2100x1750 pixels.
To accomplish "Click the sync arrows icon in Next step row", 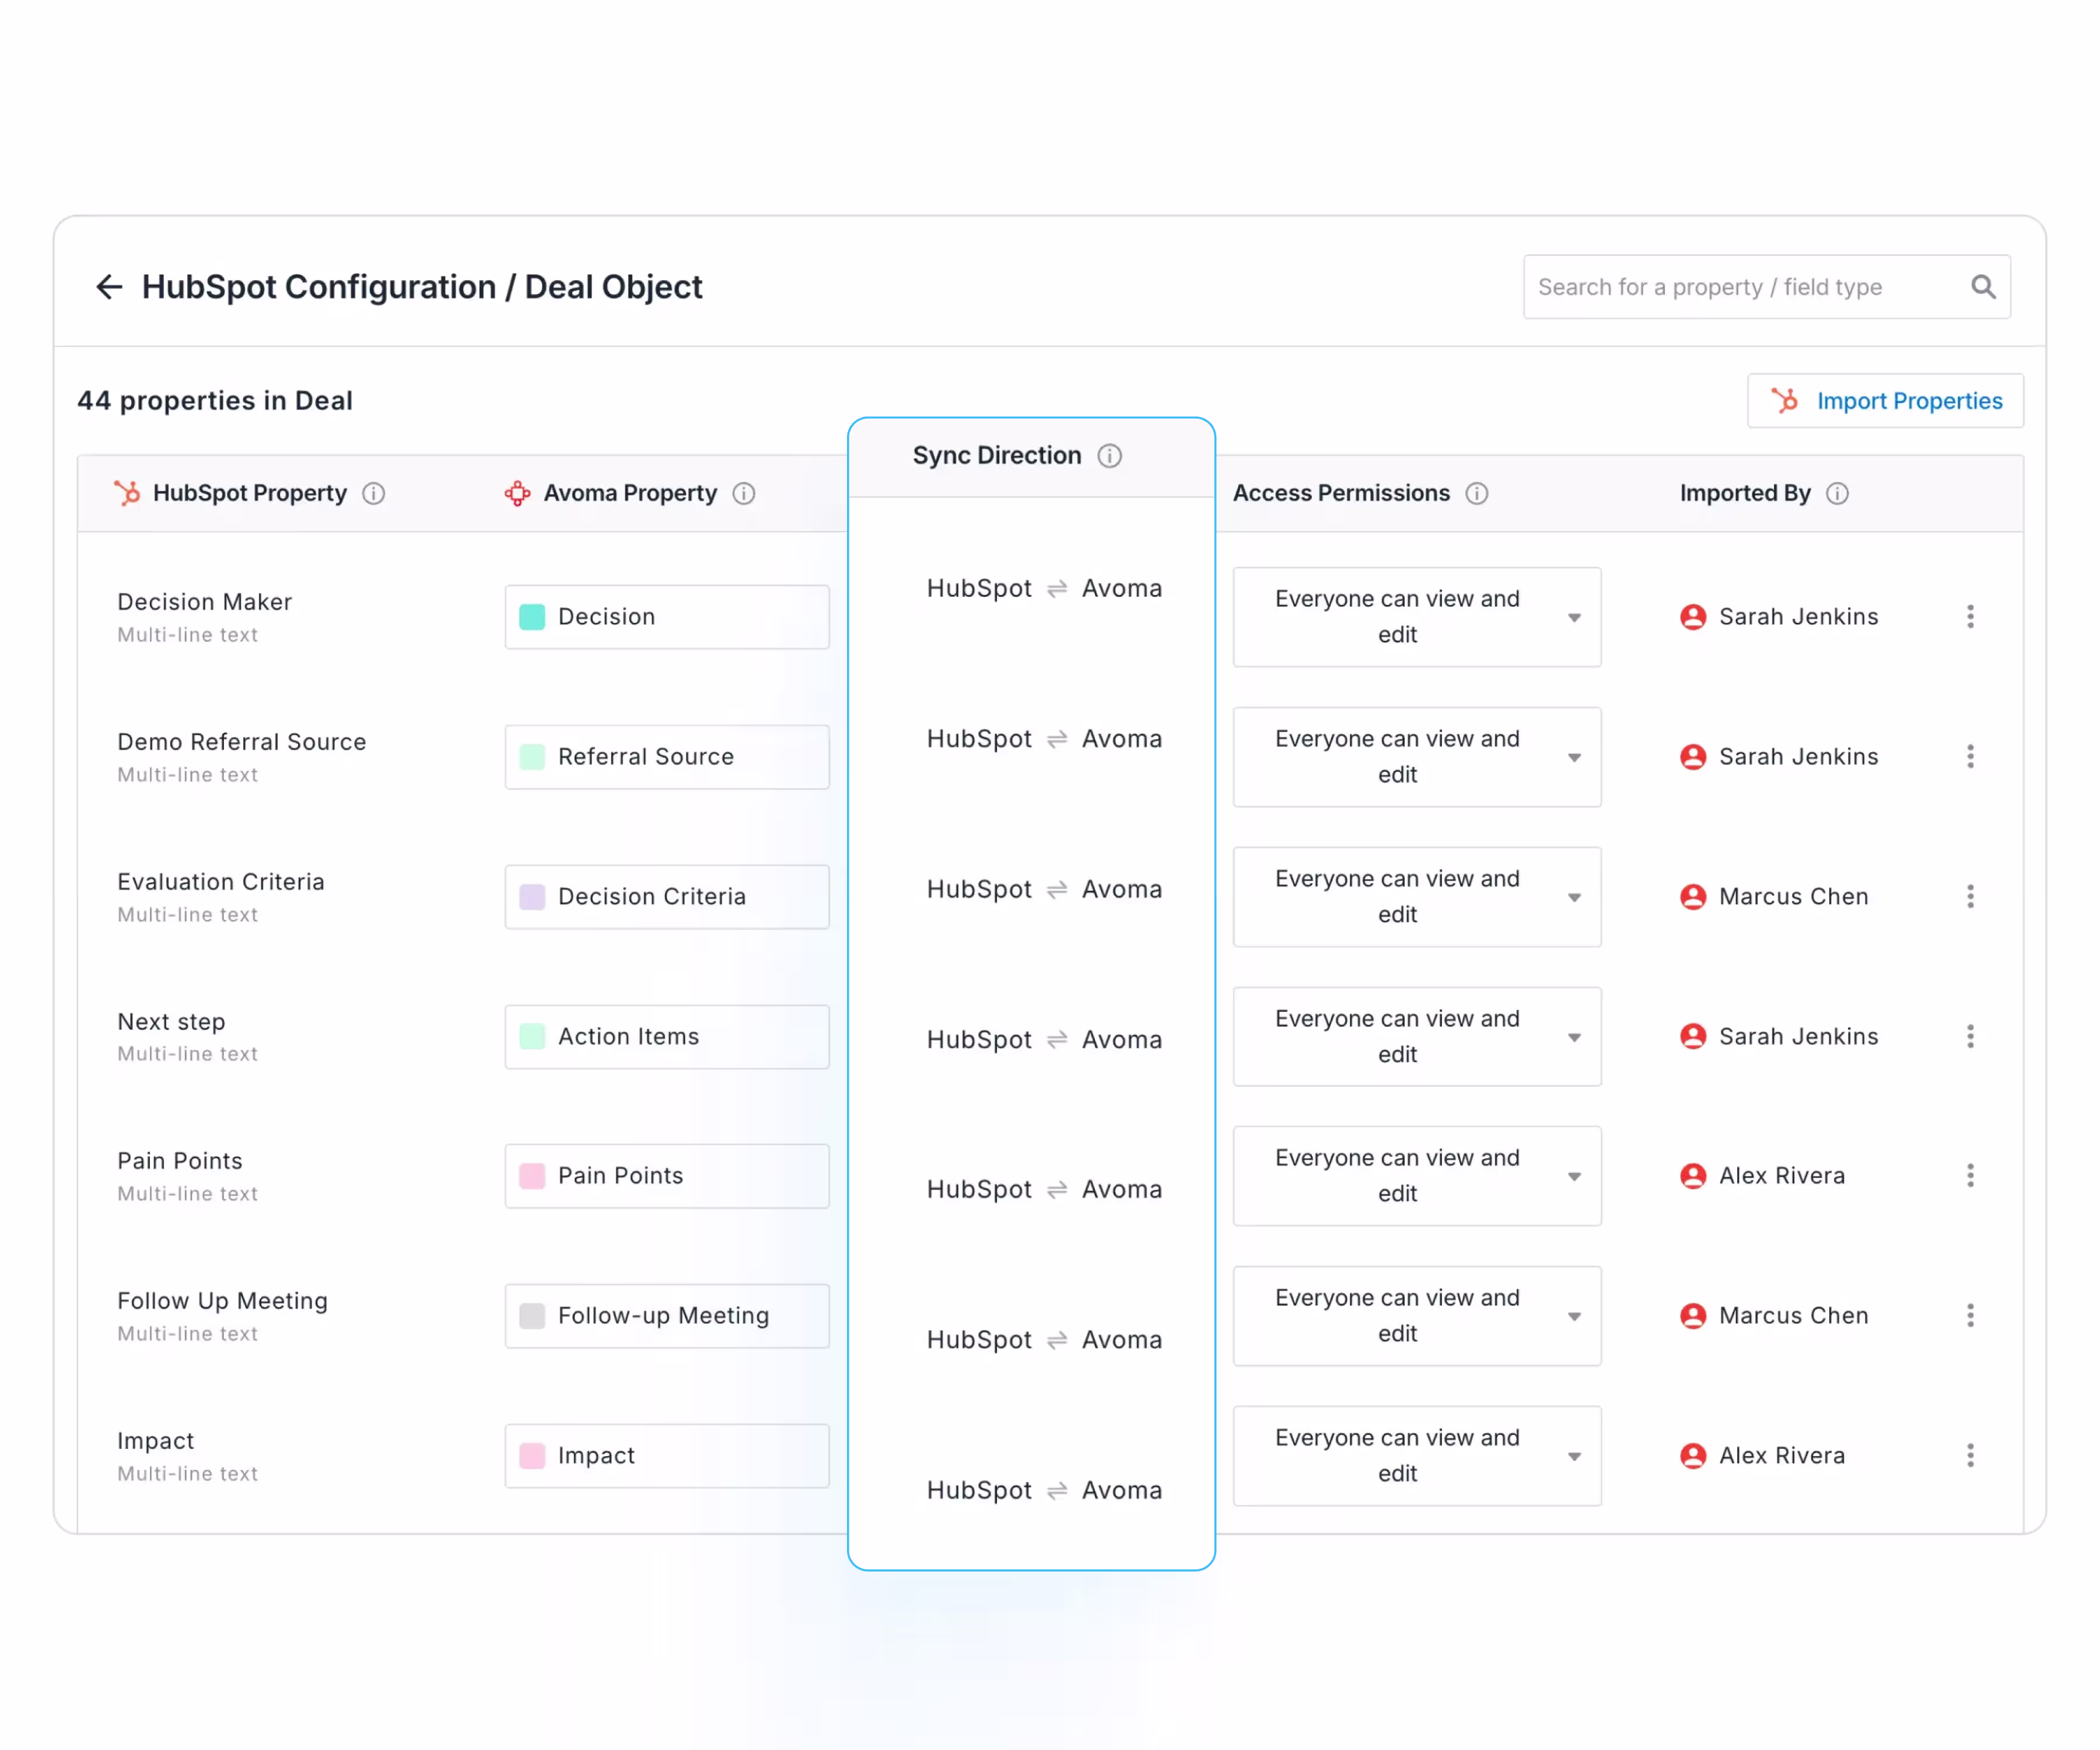I will (x=1057, y=1041).
